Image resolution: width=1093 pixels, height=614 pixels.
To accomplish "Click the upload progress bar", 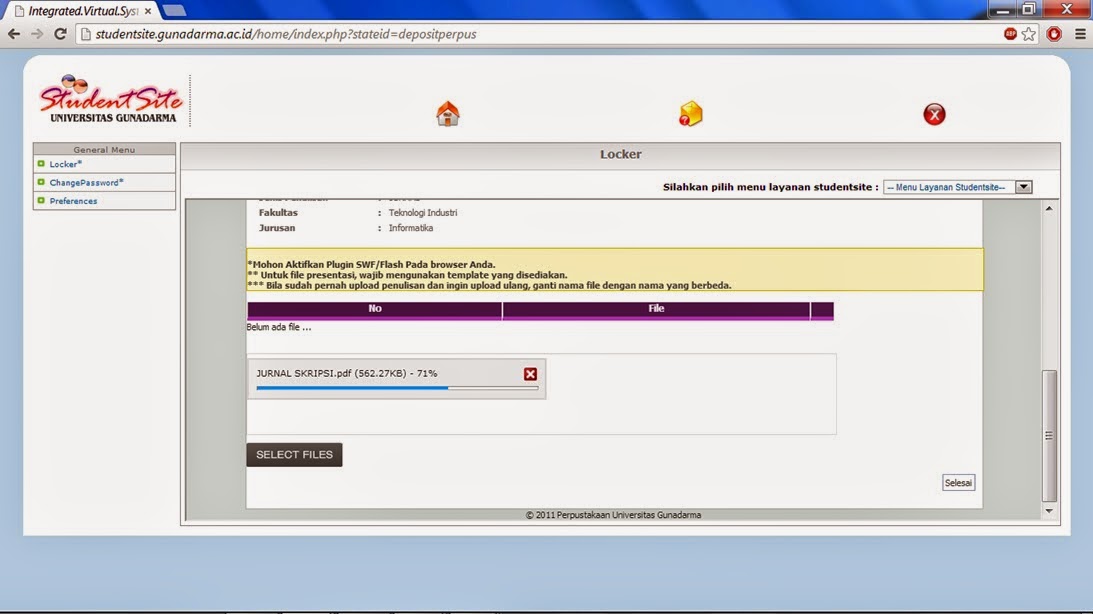I will click(x=397, y=388).
